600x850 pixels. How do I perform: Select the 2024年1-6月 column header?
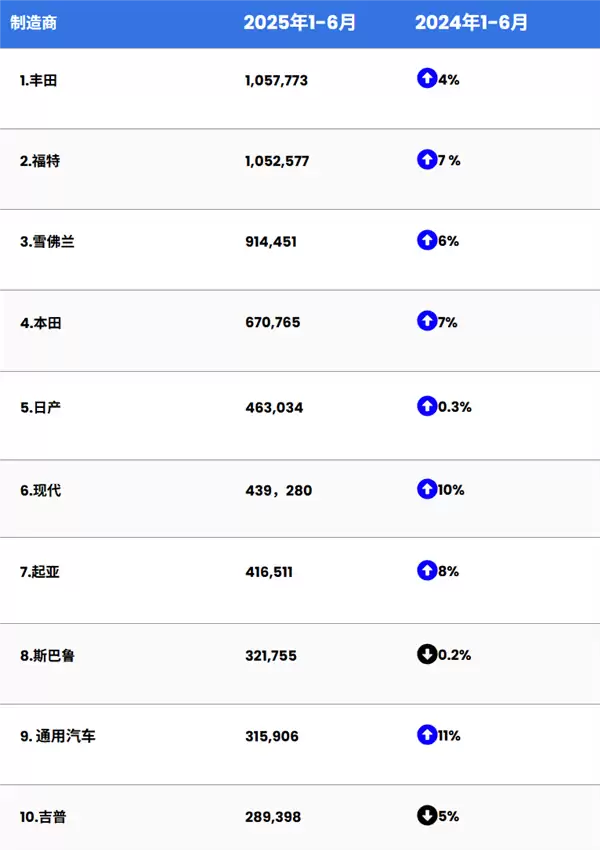[471, 22]
